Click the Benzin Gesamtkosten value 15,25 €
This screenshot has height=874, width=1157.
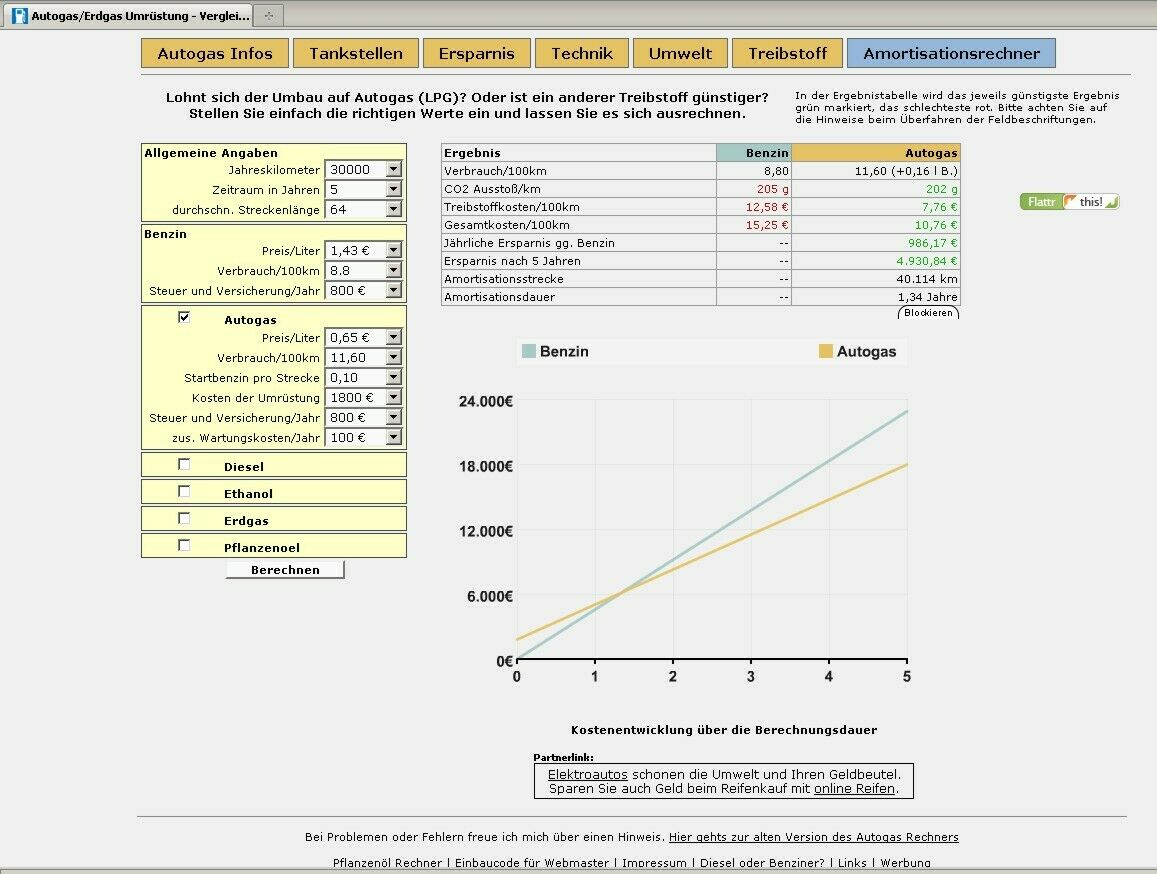[767, 225]
